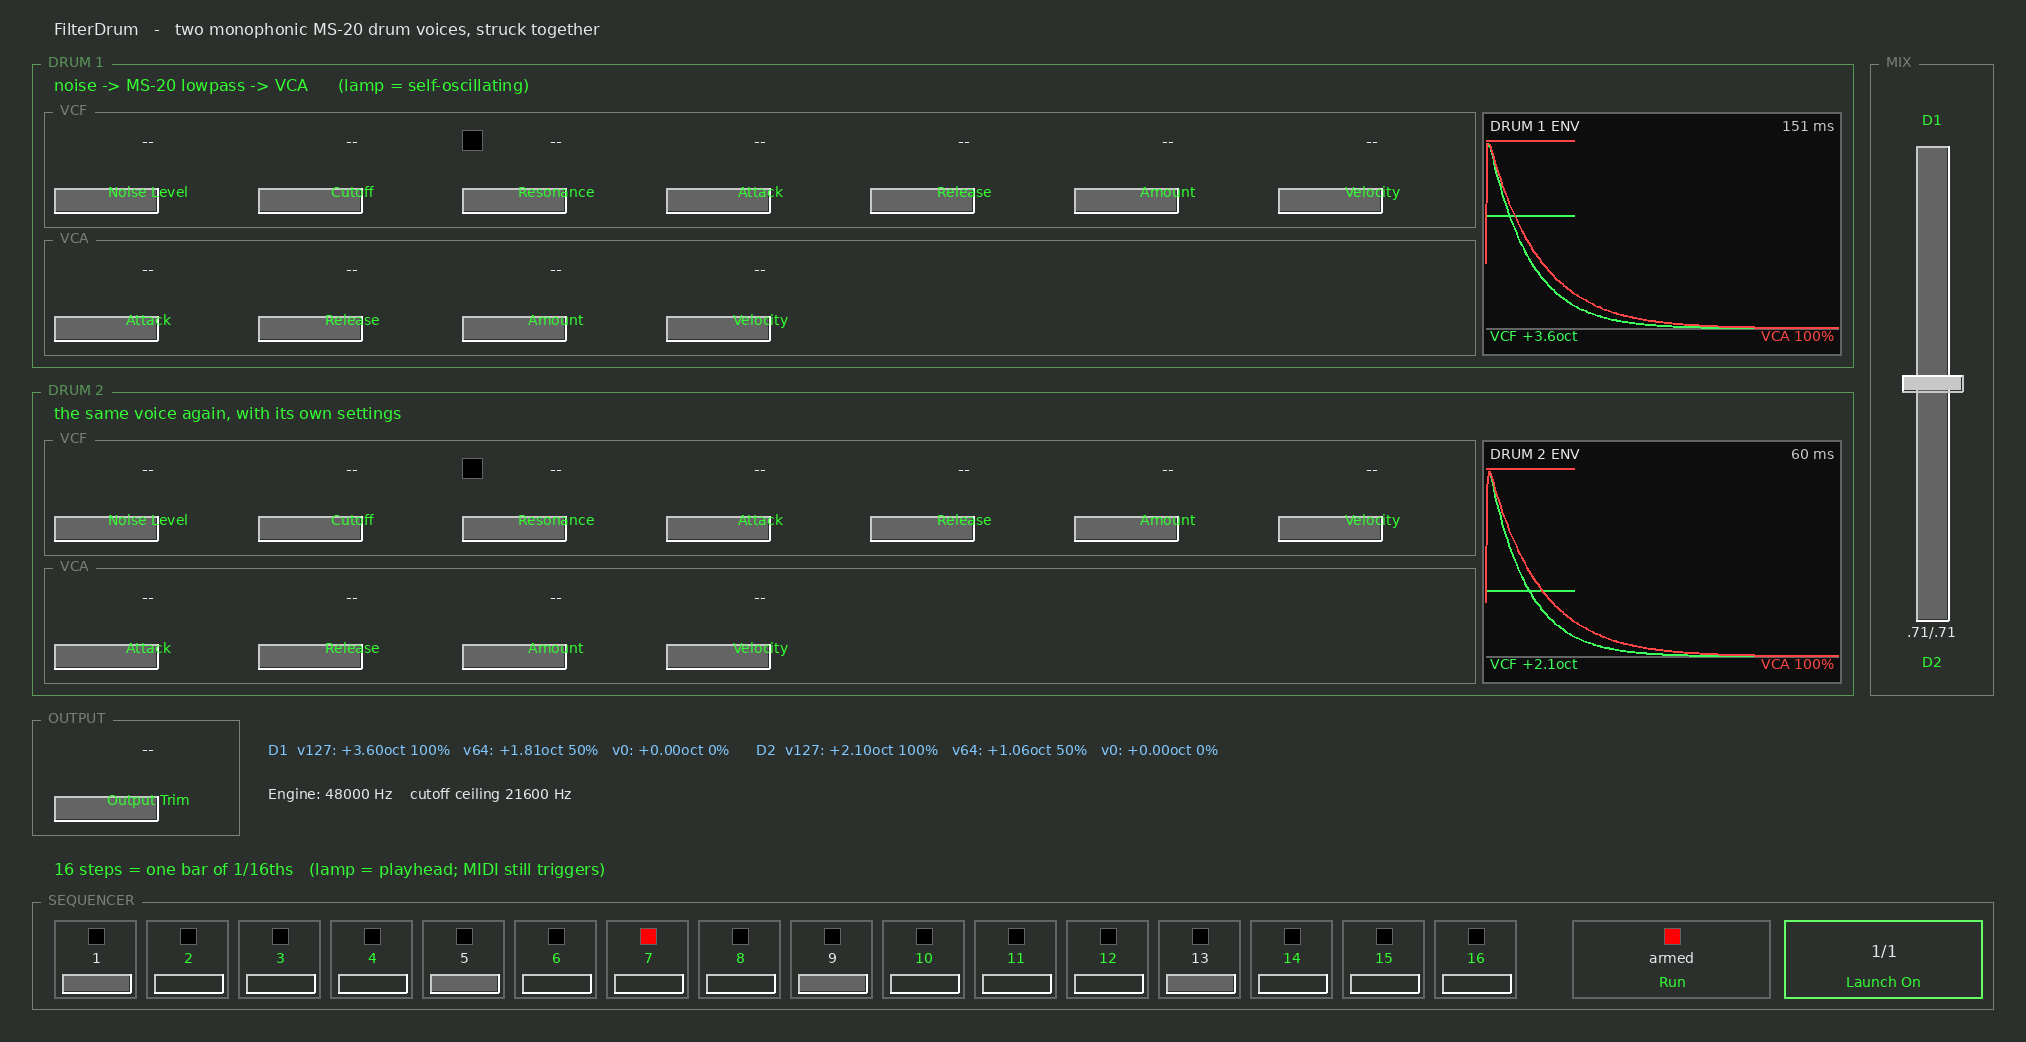Image resolution: width=2026 pixels, height=1042 pixels.
Task: Click the Drum 2 VCA Release control
Action: [x=310, y=657]
